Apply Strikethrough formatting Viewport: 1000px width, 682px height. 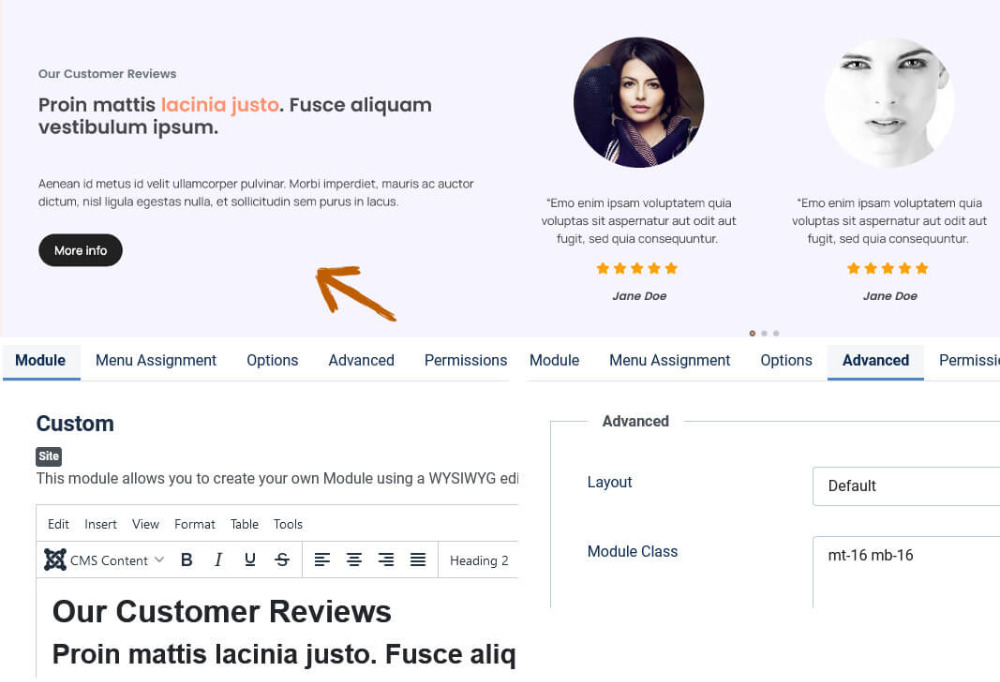pos(282,560)
